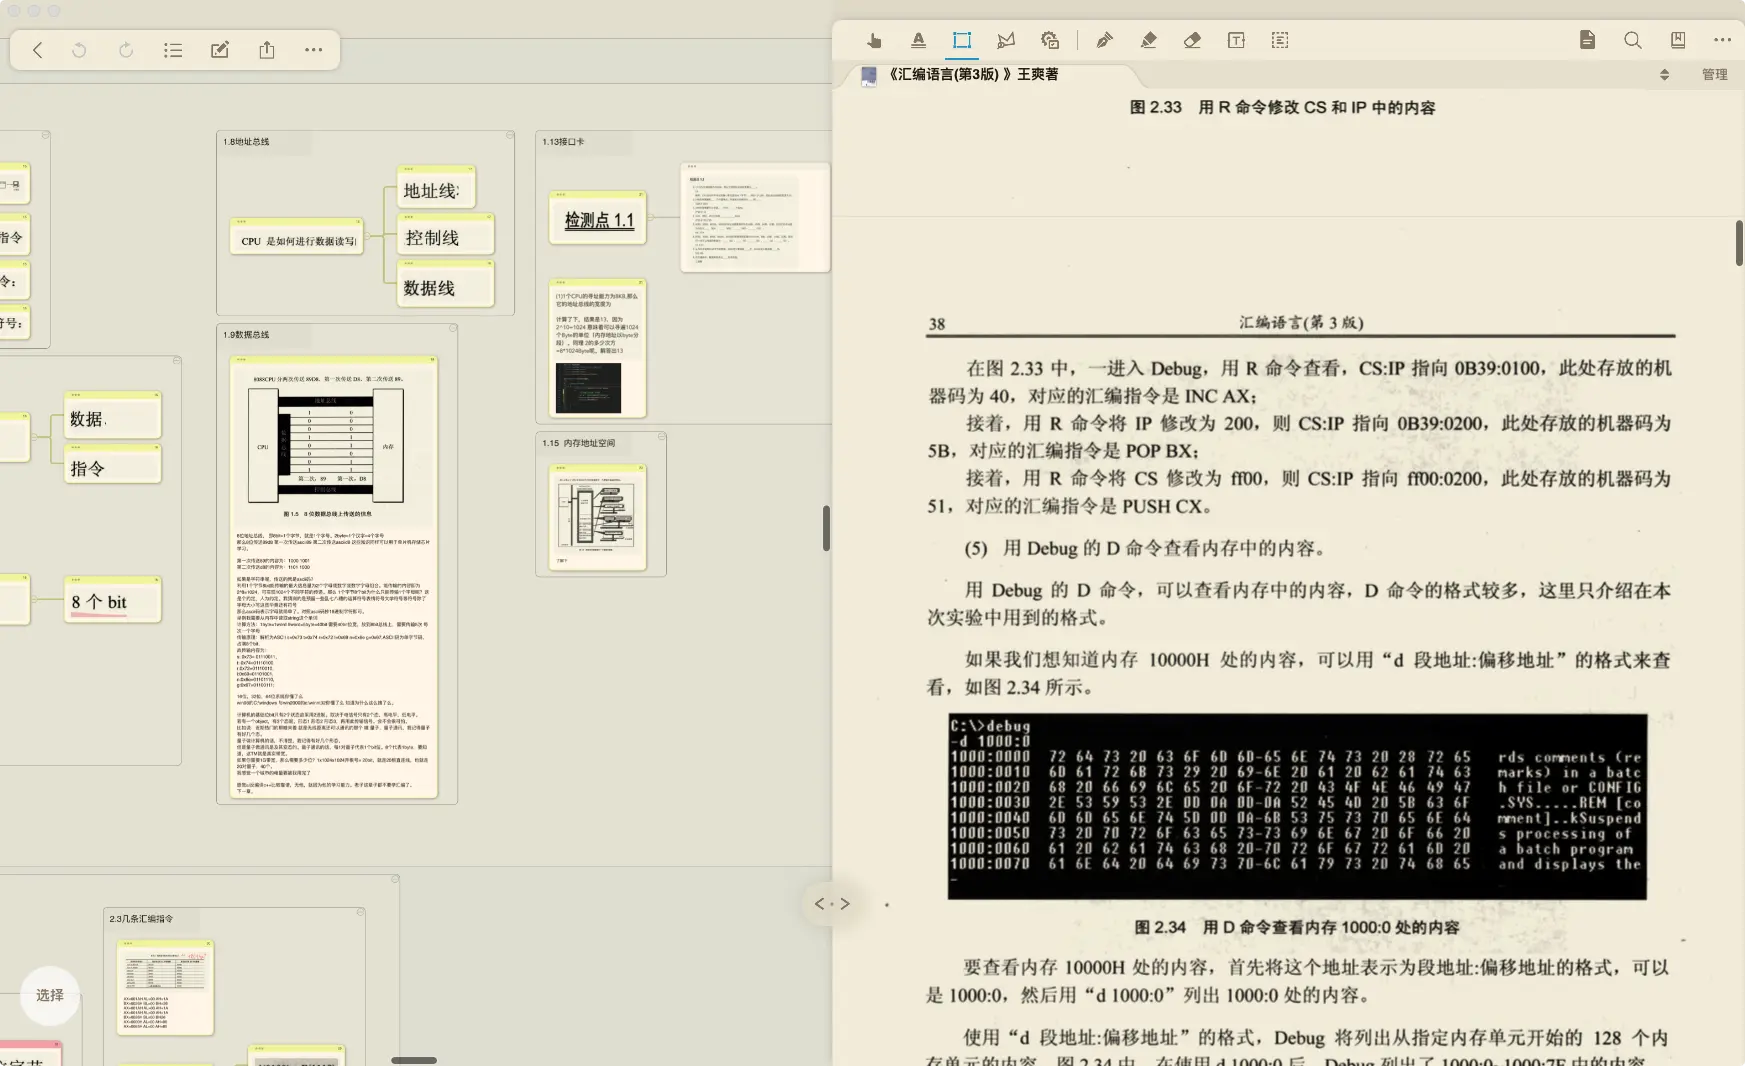Select the eraser tool
Image resolution: width=1745 pixels, height=1066 pixels.
(1192, 40)
